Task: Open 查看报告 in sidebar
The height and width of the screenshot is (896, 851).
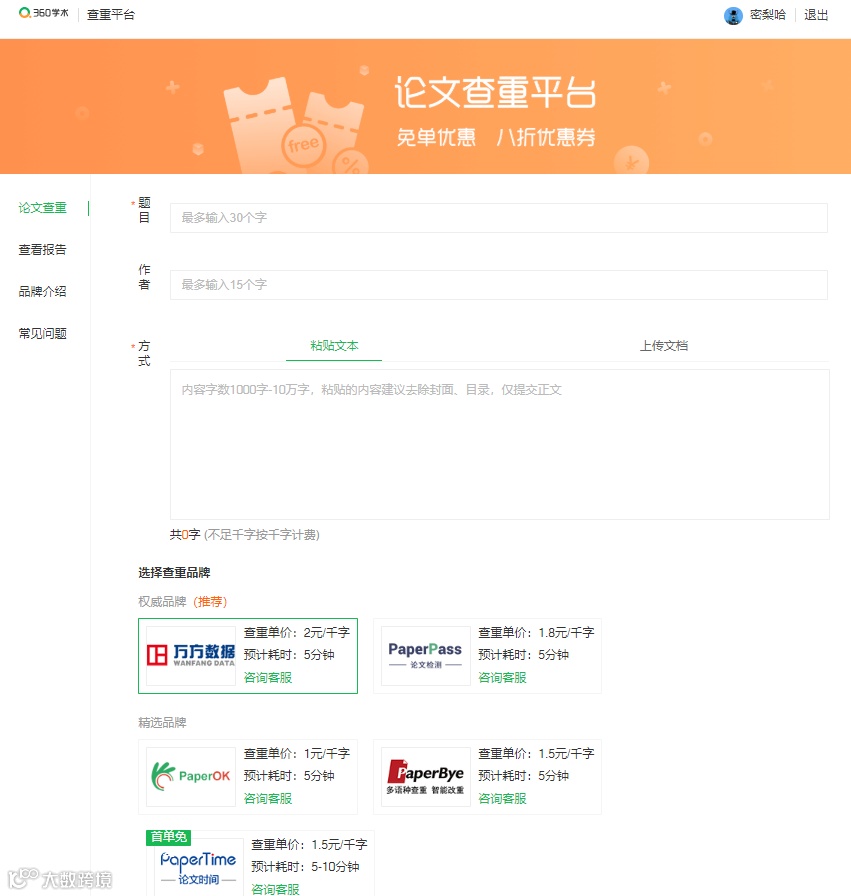Action: pyautogui.click(x=42, y=250)
